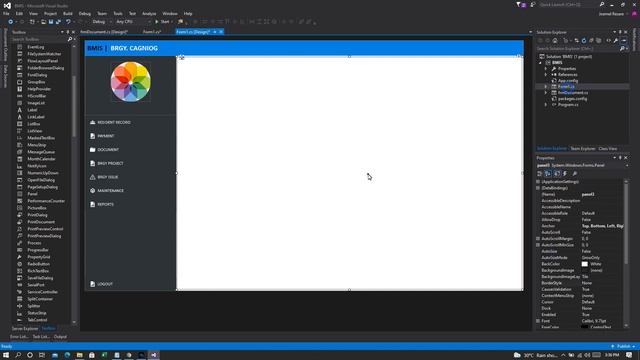Click the Alphabetical sort icon in Properties

[548, 174]
